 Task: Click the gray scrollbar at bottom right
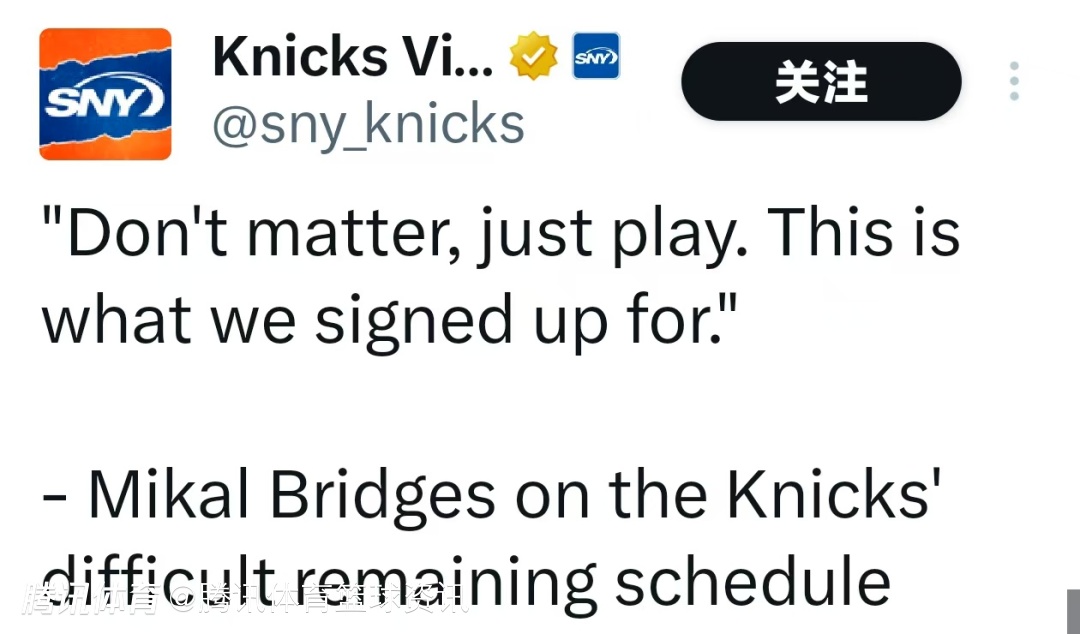(x=1073, y=610)
